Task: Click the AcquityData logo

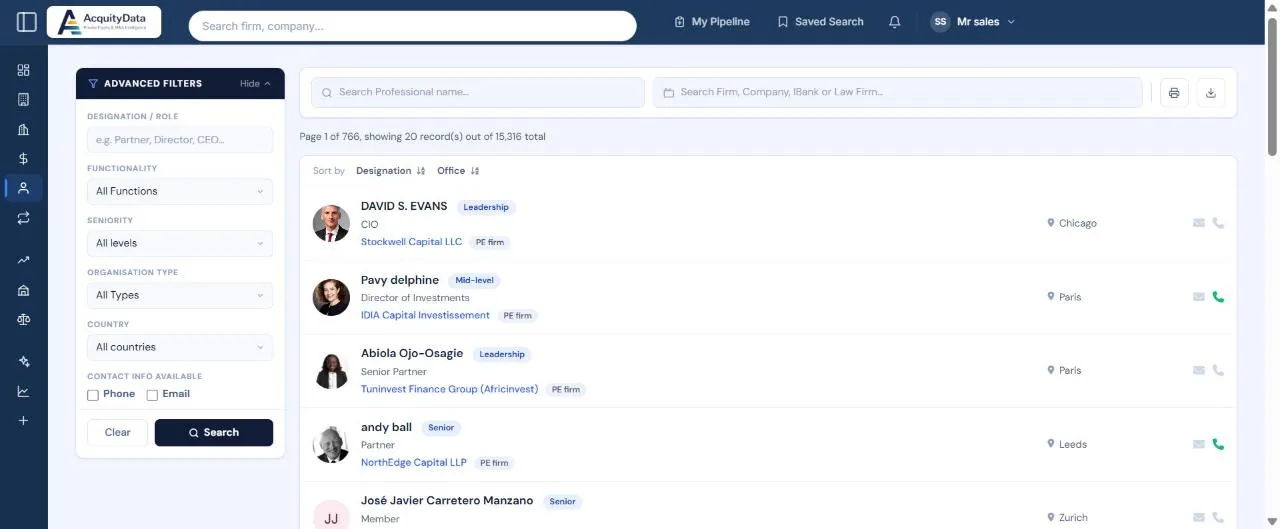Action: pos(104,22)
